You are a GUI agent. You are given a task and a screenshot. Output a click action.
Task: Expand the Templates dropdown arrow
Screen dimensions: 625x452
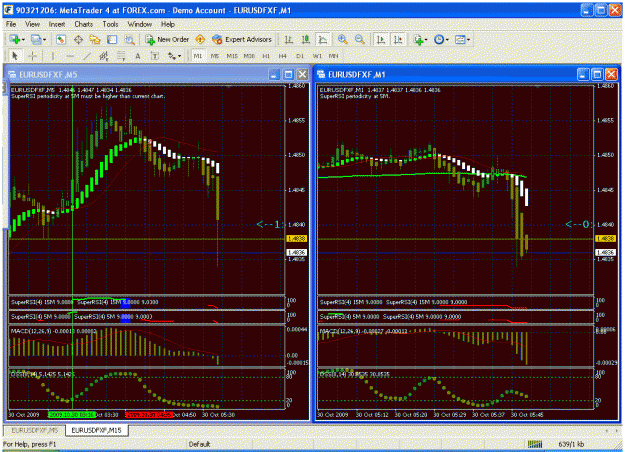(x=468, y=40)
